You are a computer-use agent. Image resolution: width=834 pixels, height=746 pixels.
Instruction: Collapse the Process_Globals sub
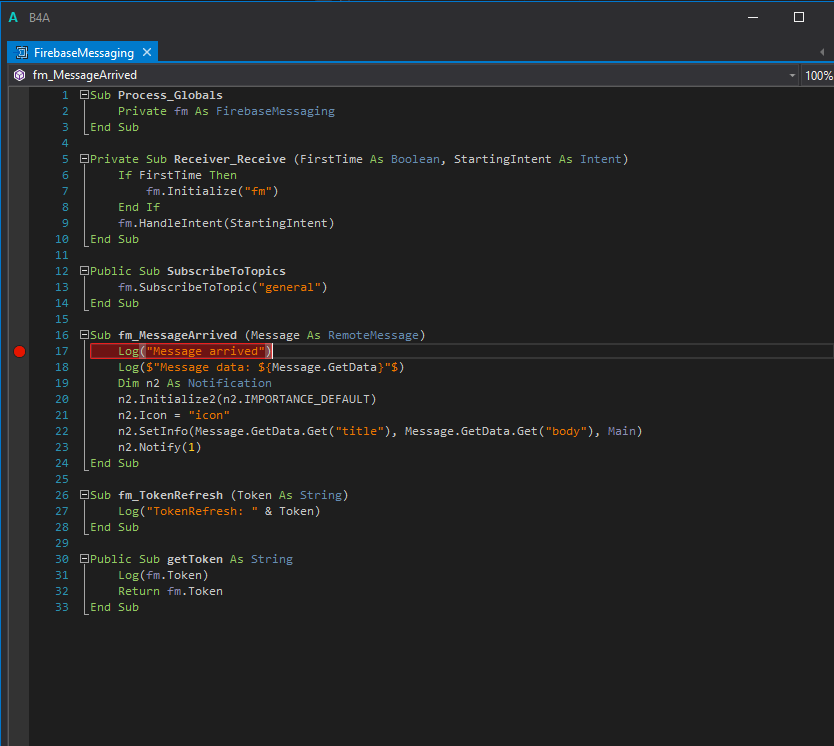tap(85, 95)
